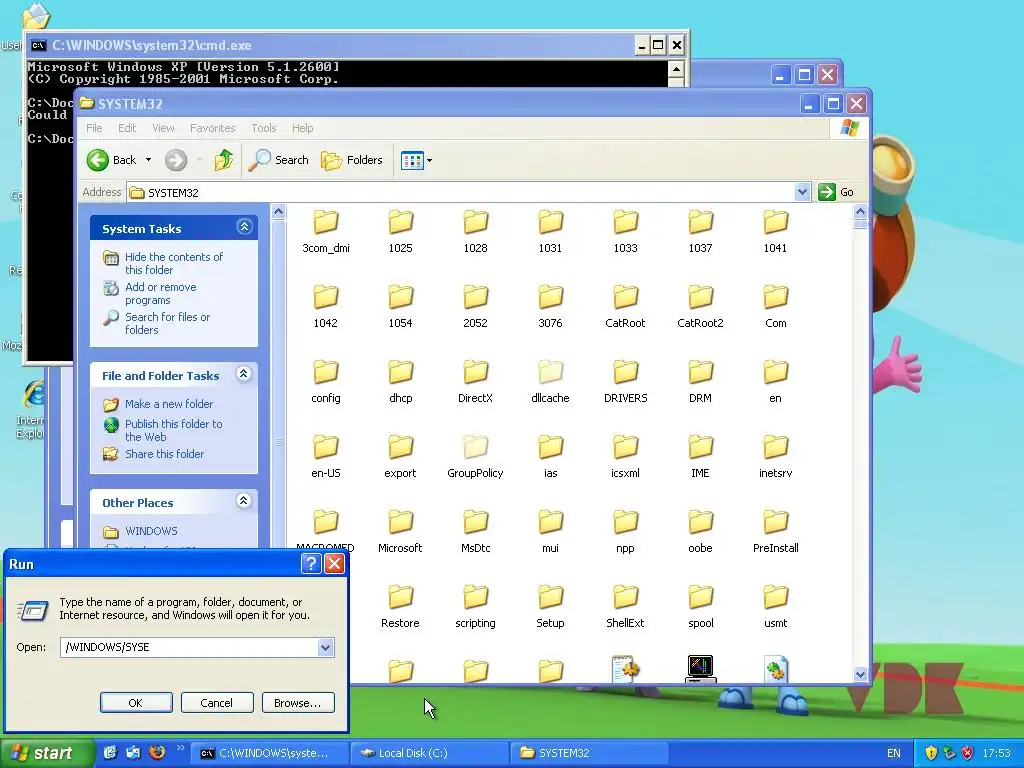The image size is (1024, 768).
Task: Select the ShellExt folder
Action: tap(625, 607)
